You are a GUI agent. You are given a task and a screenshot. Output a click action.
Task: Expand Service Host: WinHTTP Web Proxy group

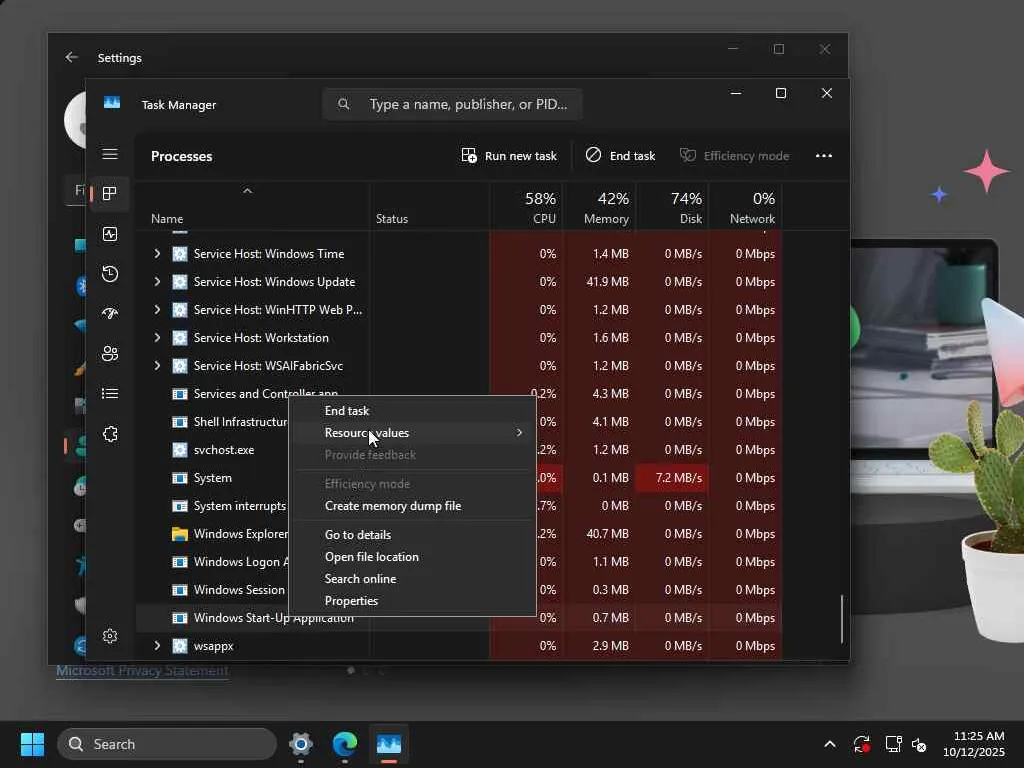[x=157, y=310]
